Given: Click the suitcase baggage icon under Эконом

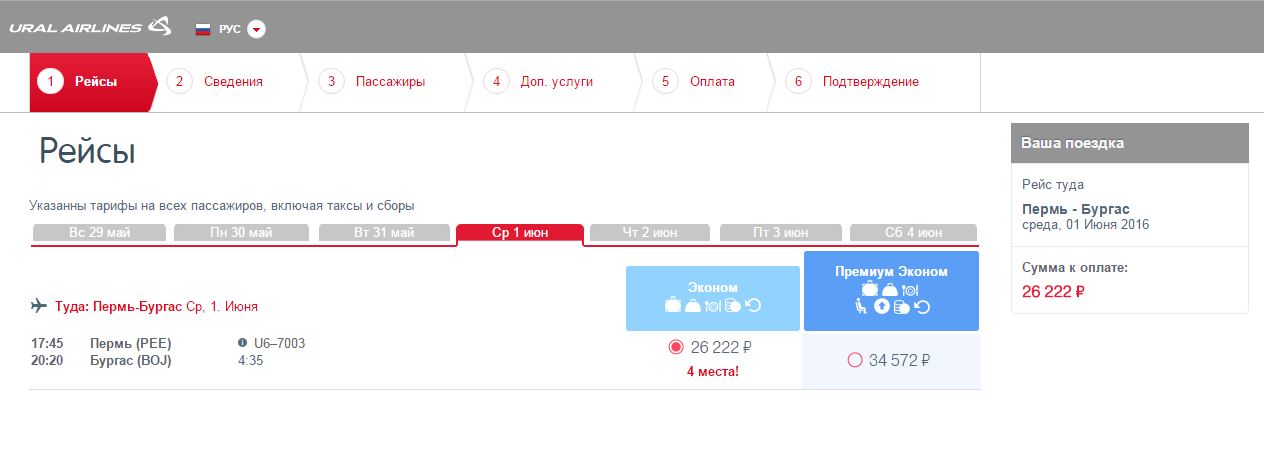Looking at the screenshot, I should [673, 306].
